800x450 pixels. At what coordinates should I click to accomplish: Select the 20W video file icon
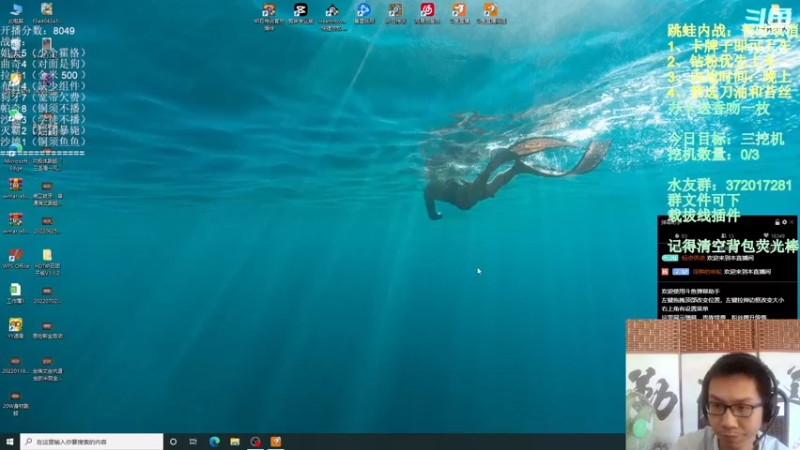[16, 403]
